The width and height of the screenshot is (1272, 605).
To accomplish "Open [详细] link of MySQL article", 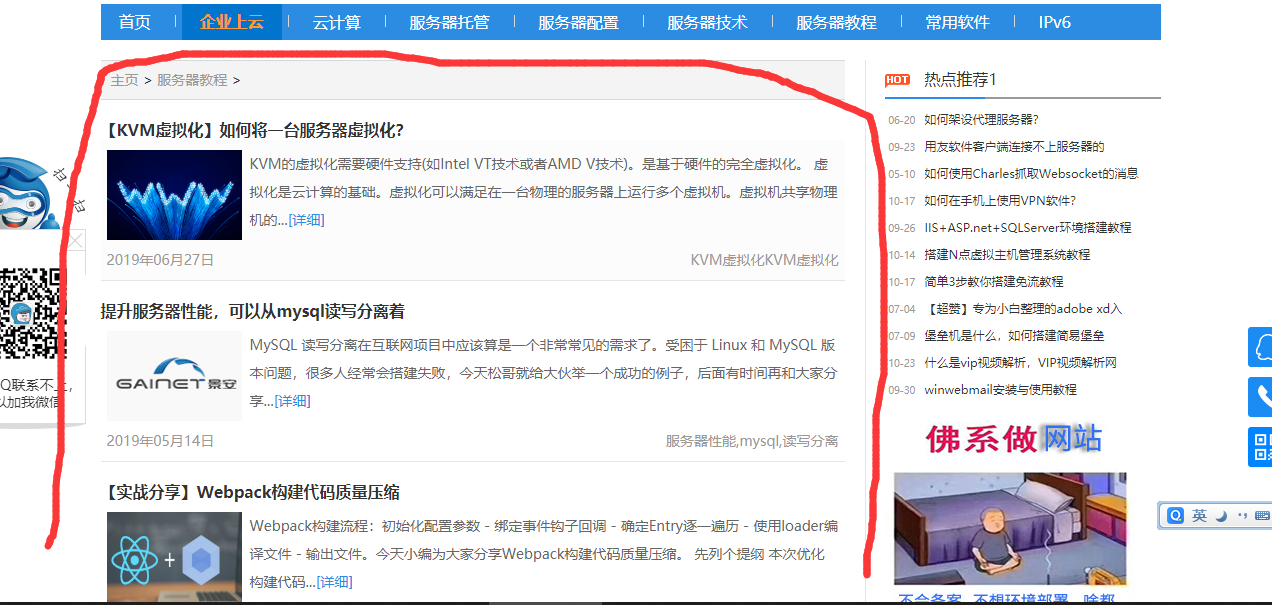I will pos(292,401).
